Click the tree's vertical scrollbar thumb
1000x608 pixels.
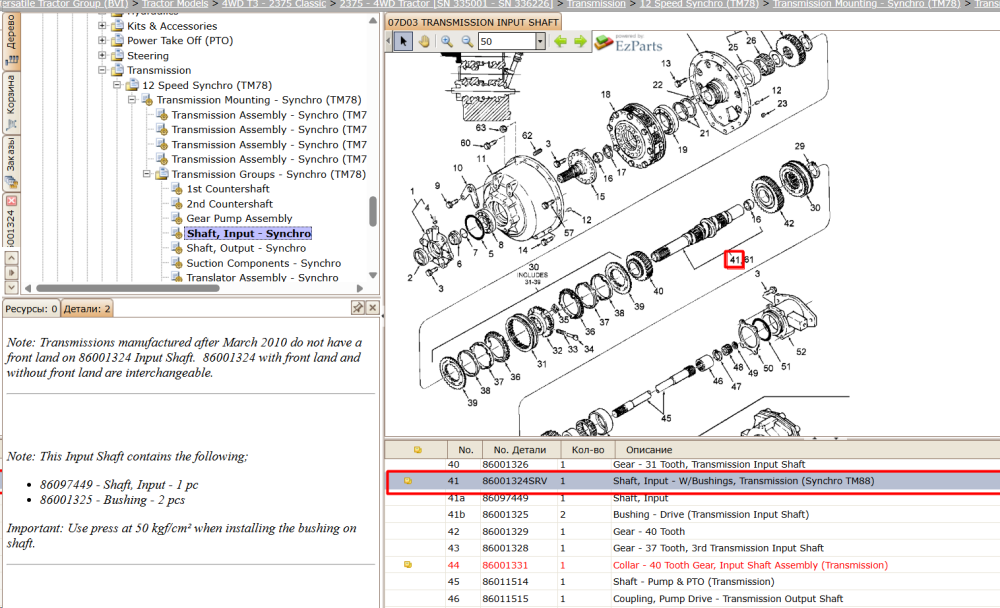[373, 211]
